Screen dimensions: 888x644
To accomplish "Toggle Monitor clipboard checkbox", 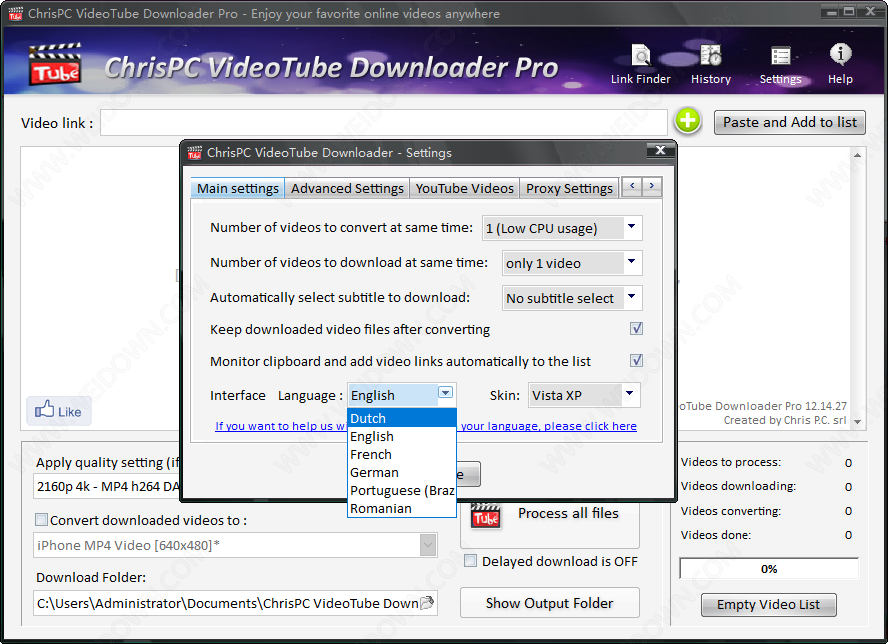I will pos(637,360).
